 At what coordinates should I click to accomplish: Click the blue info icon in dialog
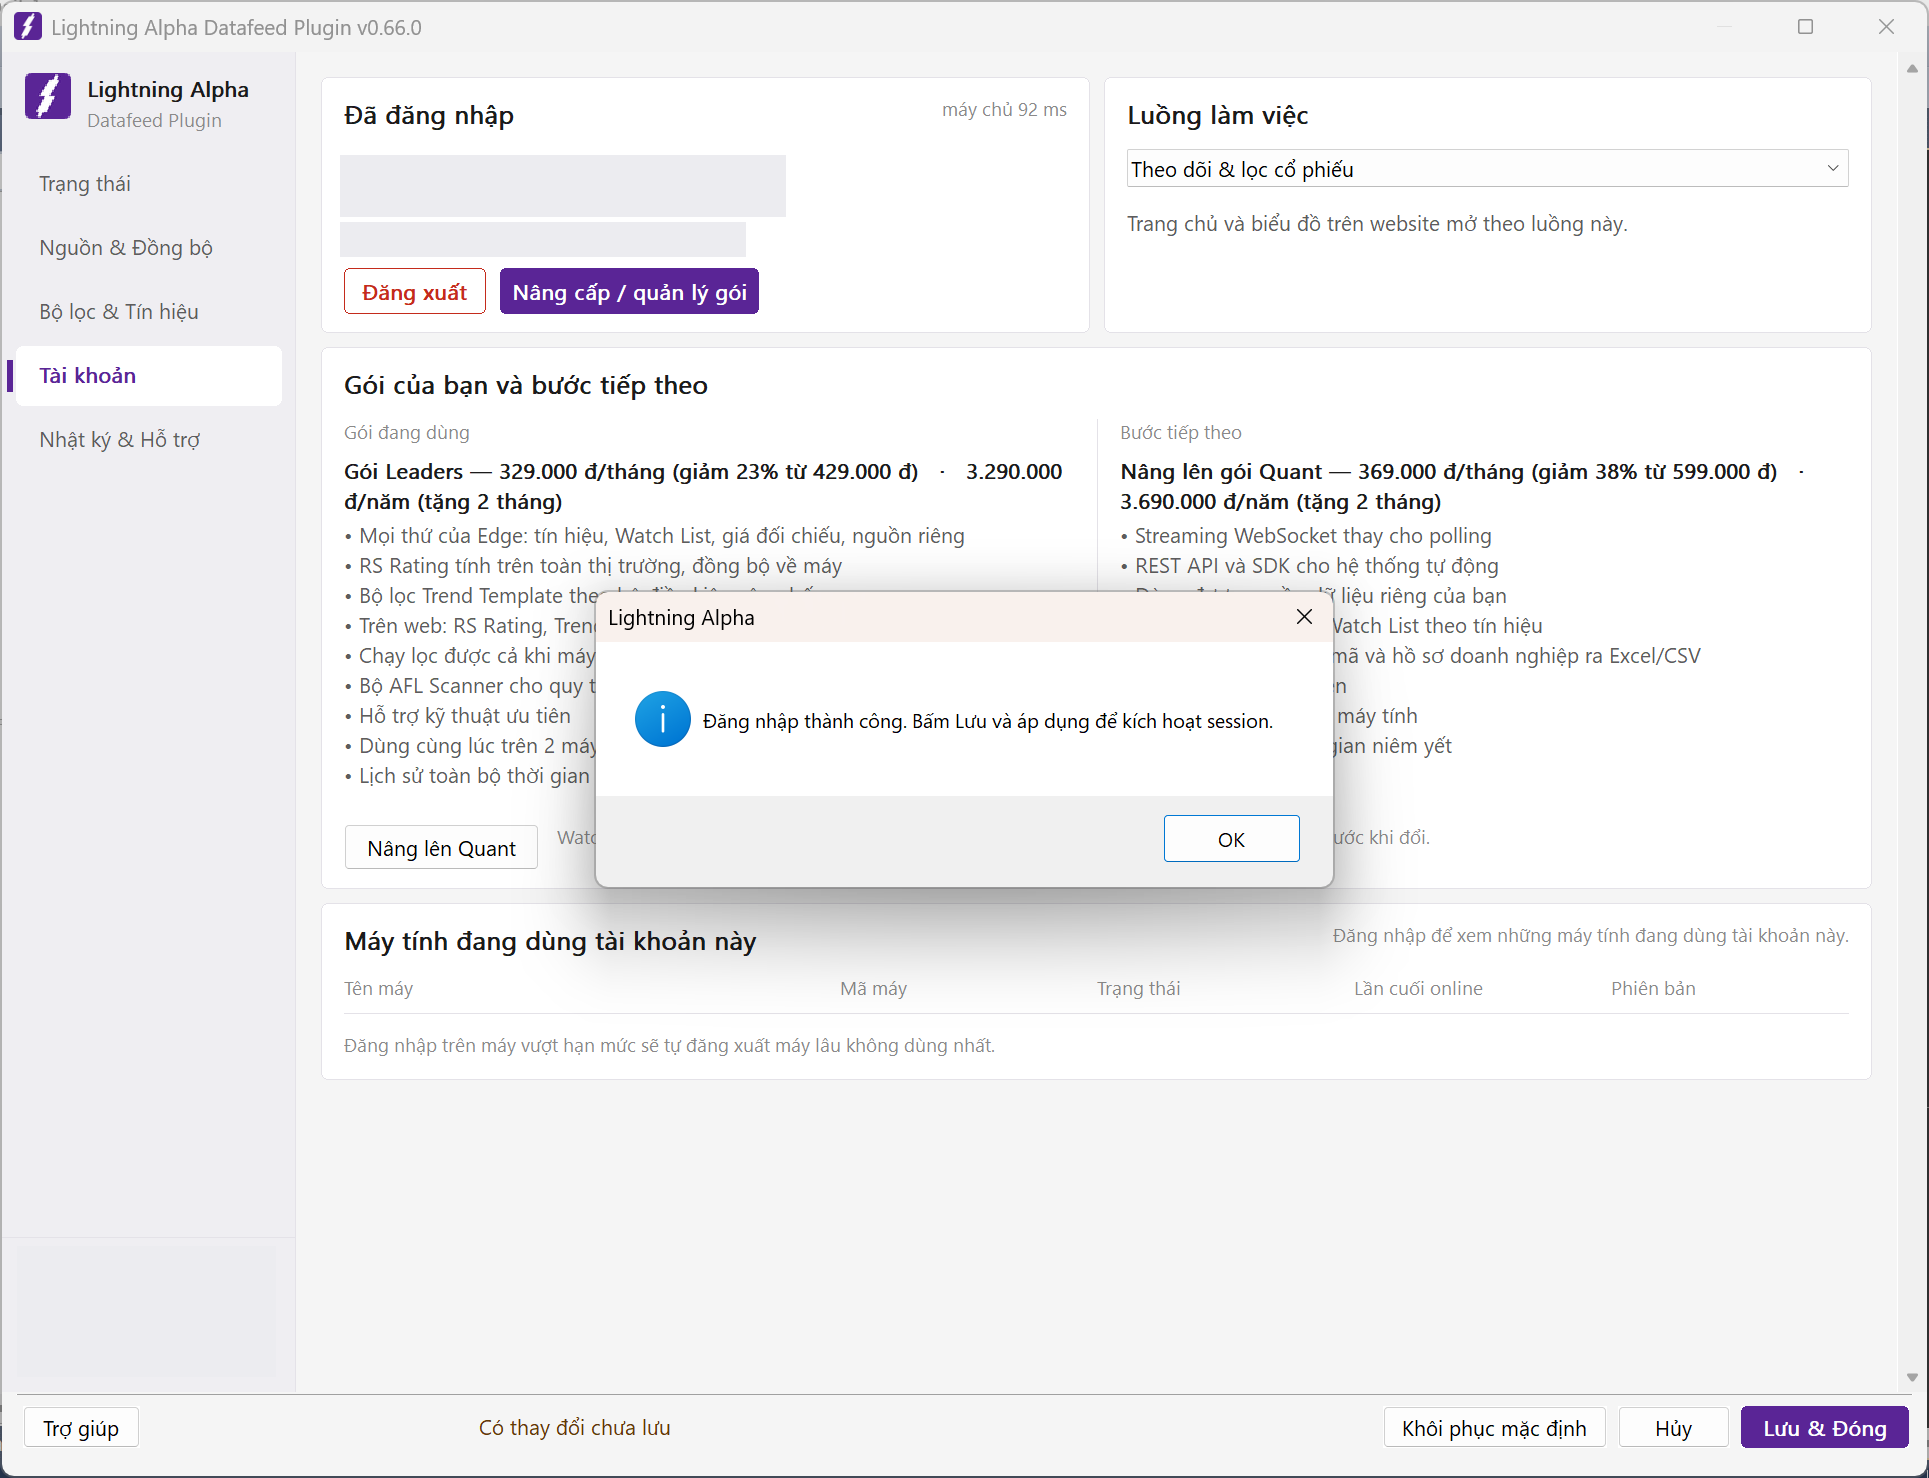click(x=662, y=719)
